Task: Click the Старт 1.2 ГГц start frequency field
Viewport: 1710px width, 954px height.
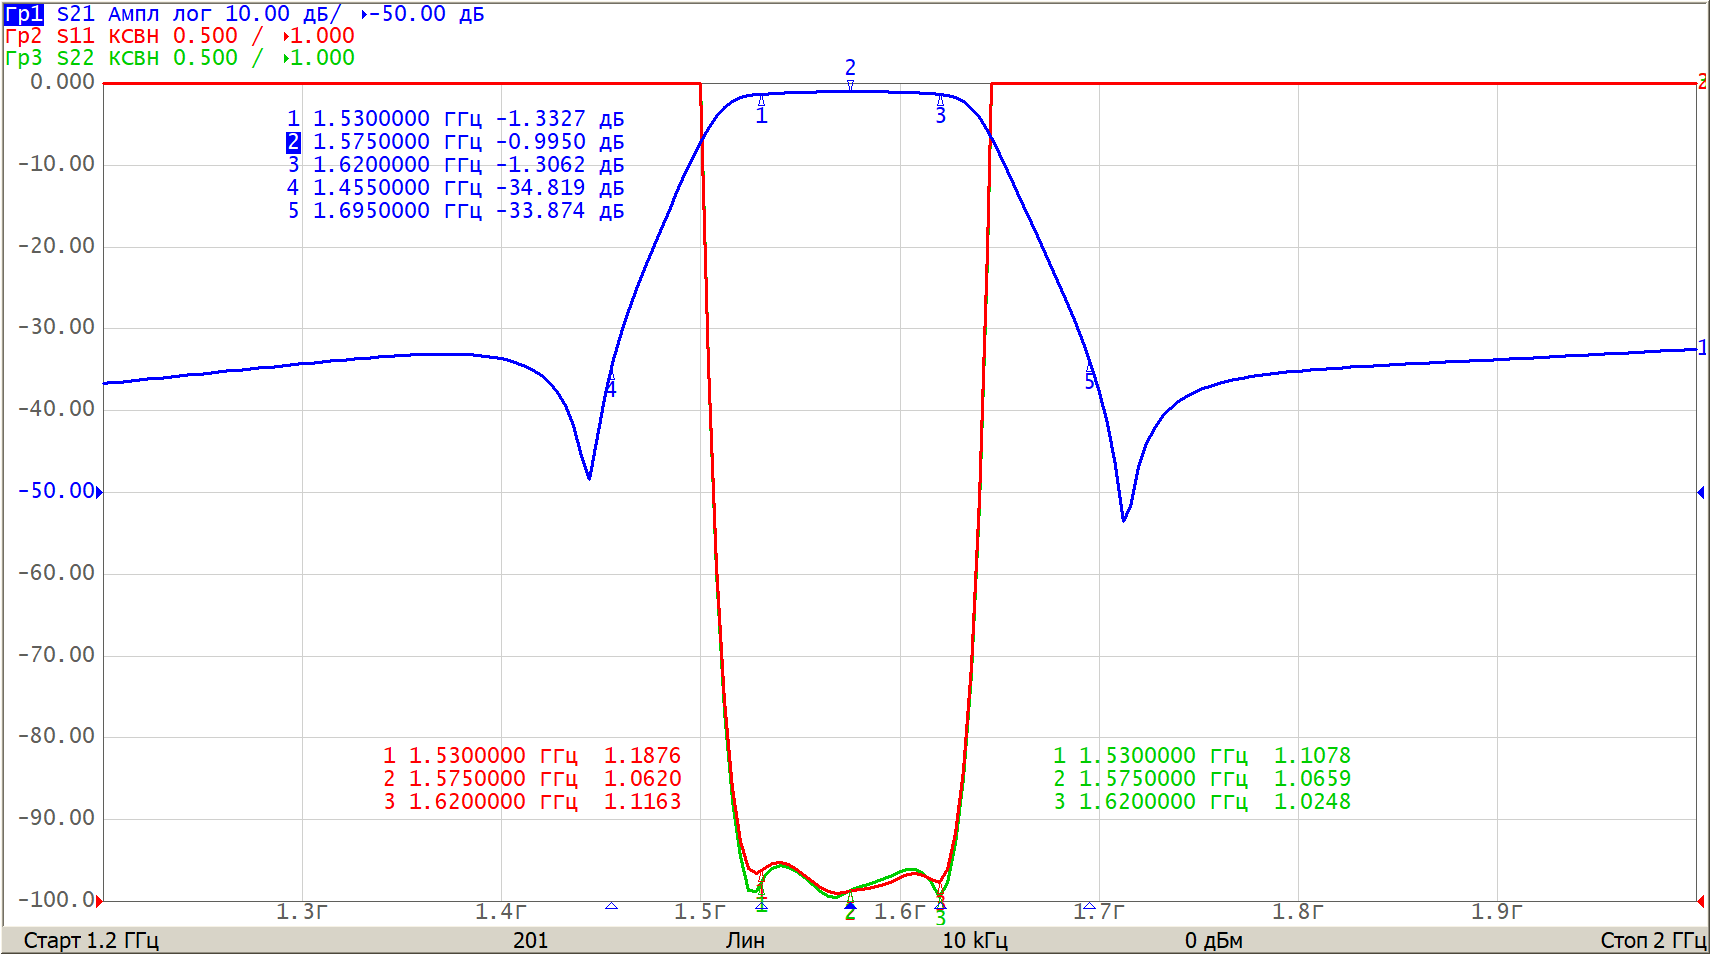Action: click(x=91, y=940)
